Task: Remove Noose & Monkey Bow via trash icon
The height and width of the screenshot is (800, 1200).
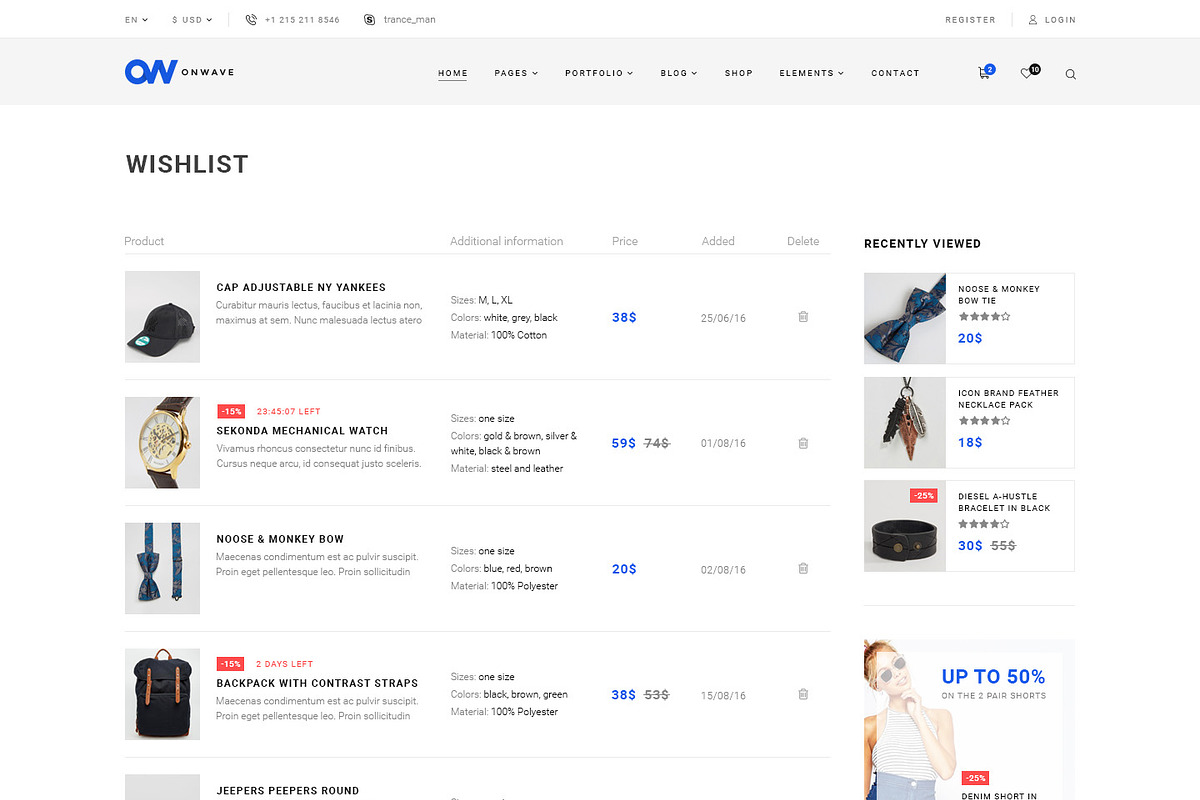Action: coord(803,568)
